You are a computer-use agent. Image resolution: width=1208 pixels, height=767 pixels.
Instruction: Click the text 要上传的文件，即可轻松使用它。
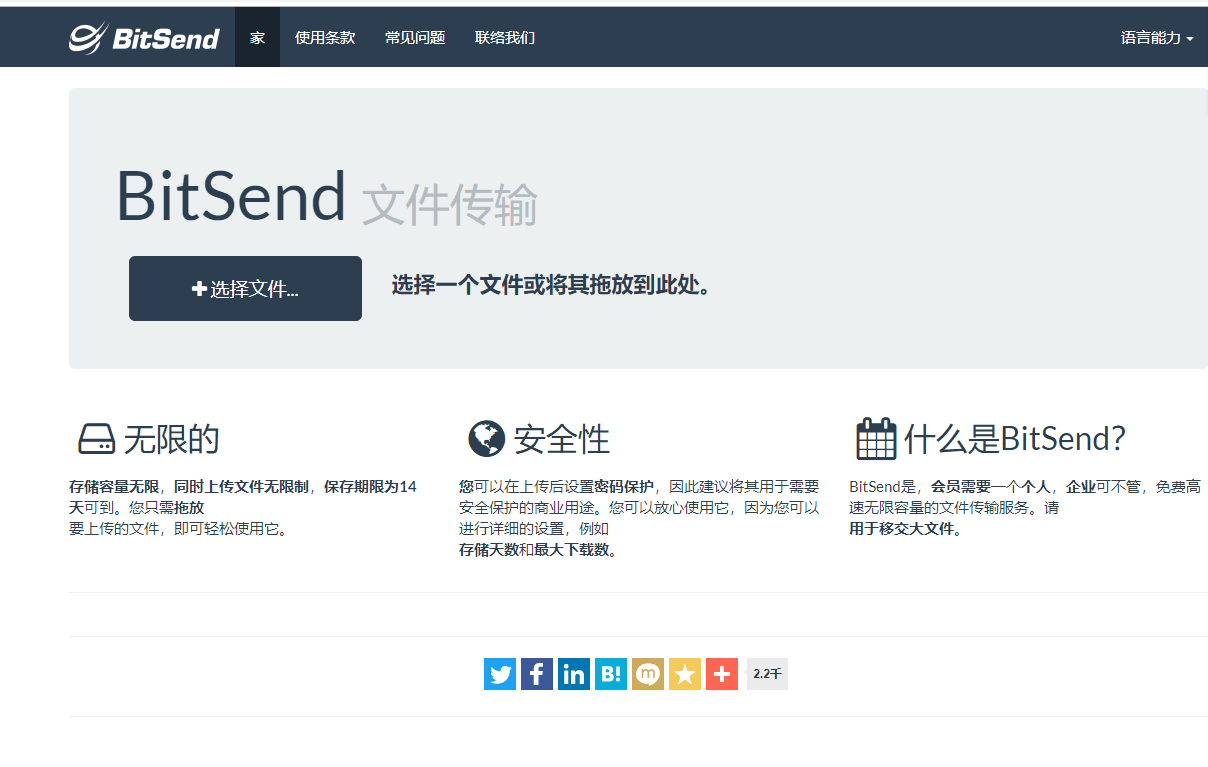point(179,529)
